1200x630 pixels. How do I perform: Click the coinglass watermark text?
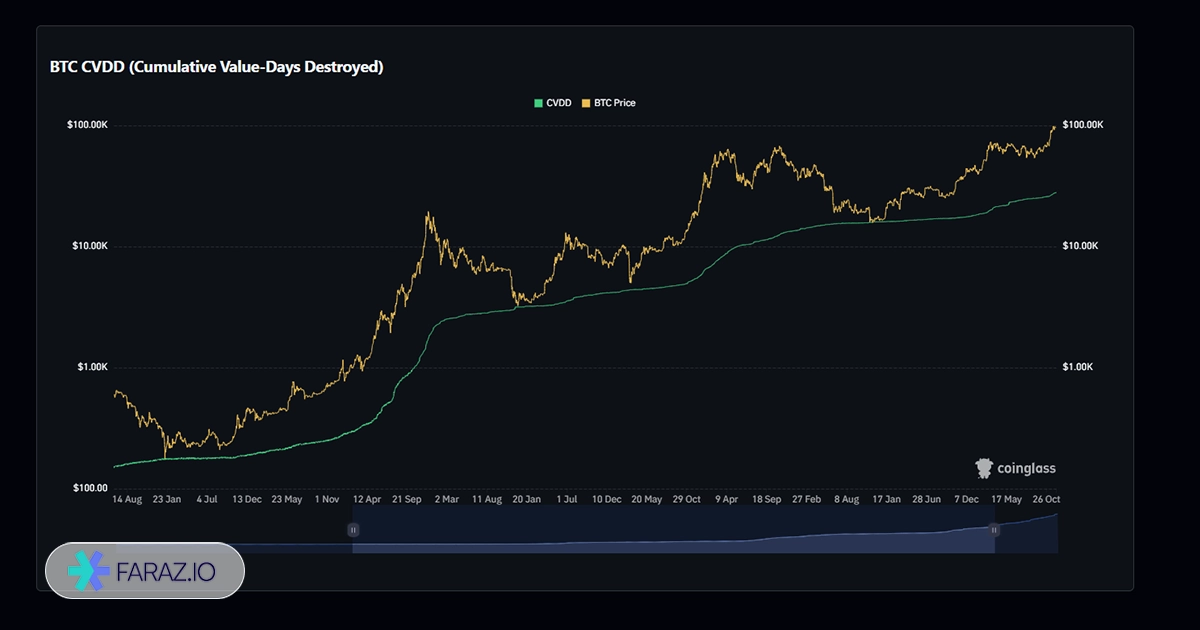[x=1025, y=468]
